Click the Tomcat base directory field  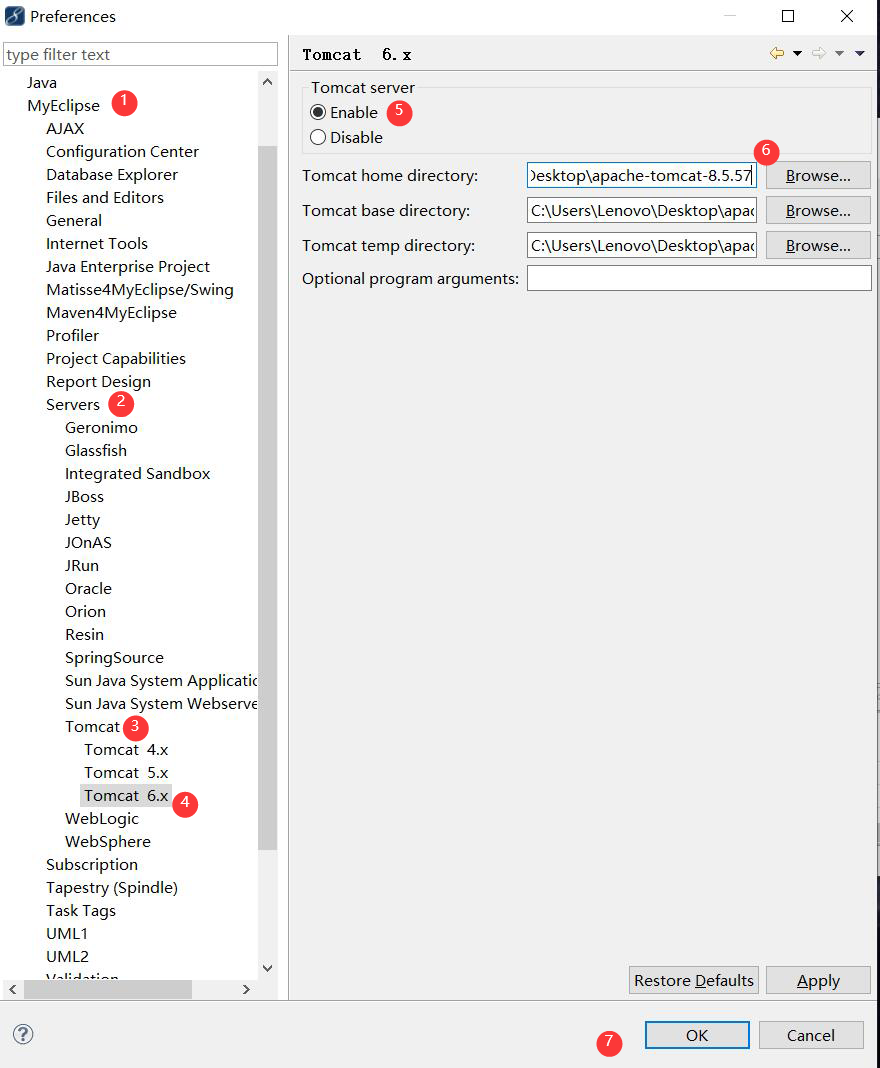642,210
